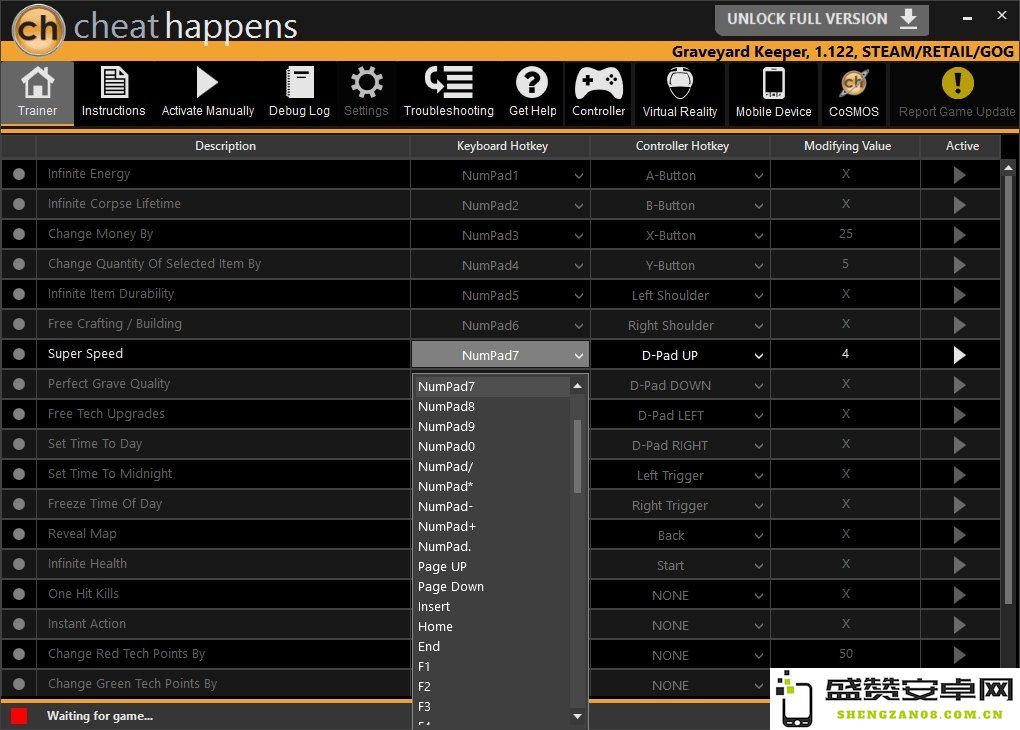
Task: Activate Free Crafting / Building play arrow
Action: pyautogui.click(x=960, y=325)
